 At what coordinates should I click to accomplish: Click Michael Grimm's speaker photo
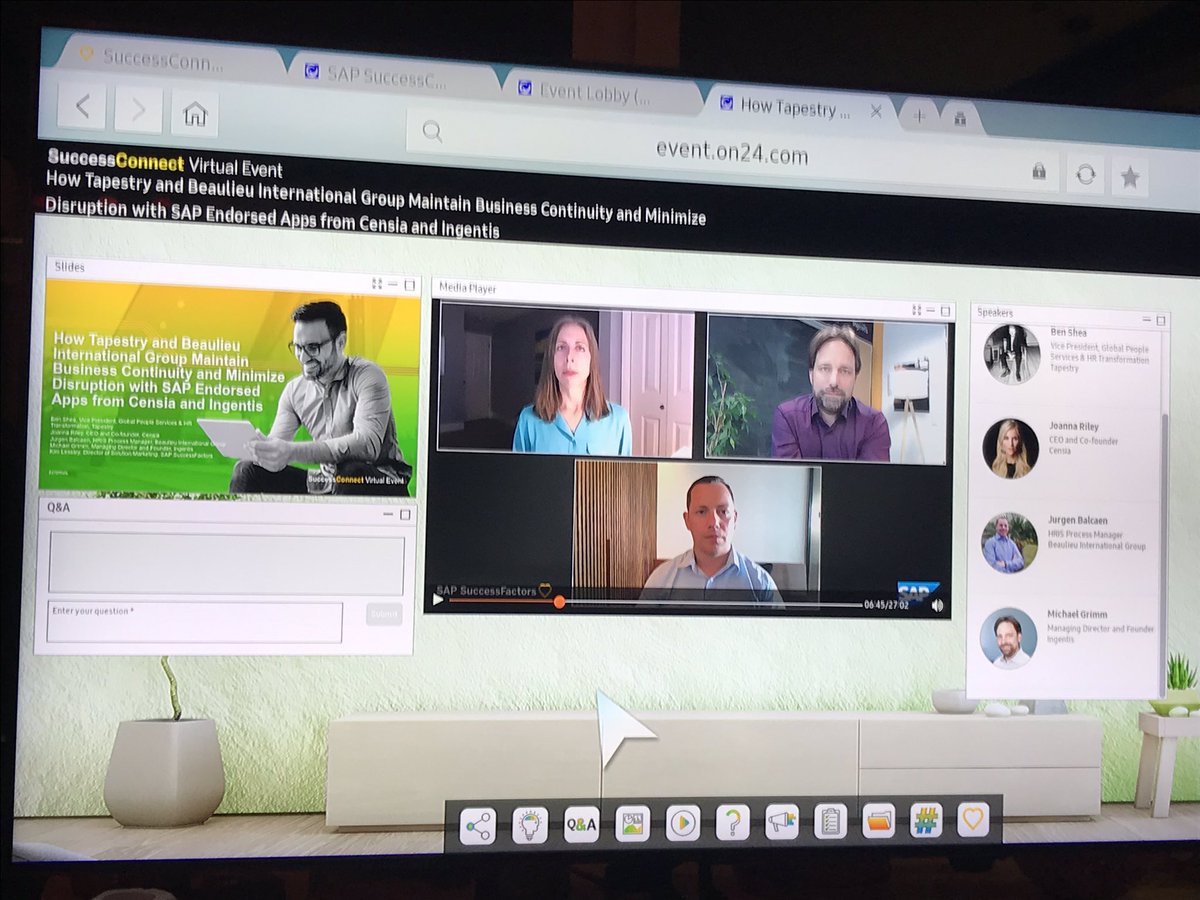tap(1008, 637)
